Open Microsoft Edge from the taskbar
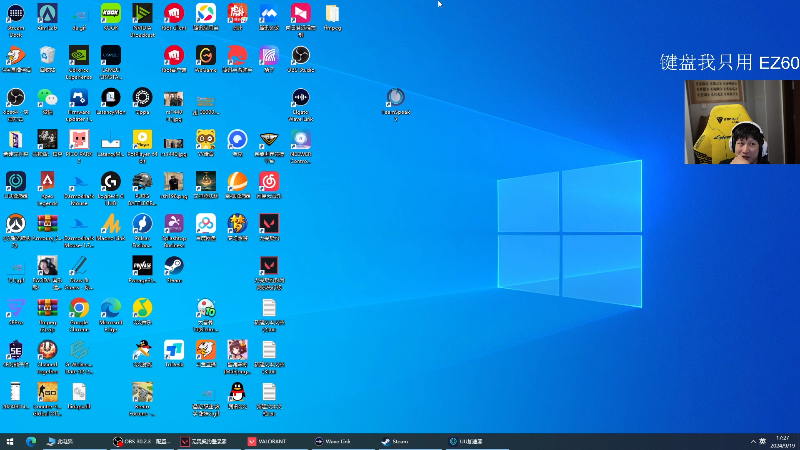This screenshot has height=450, width=800. pos(31,441)
